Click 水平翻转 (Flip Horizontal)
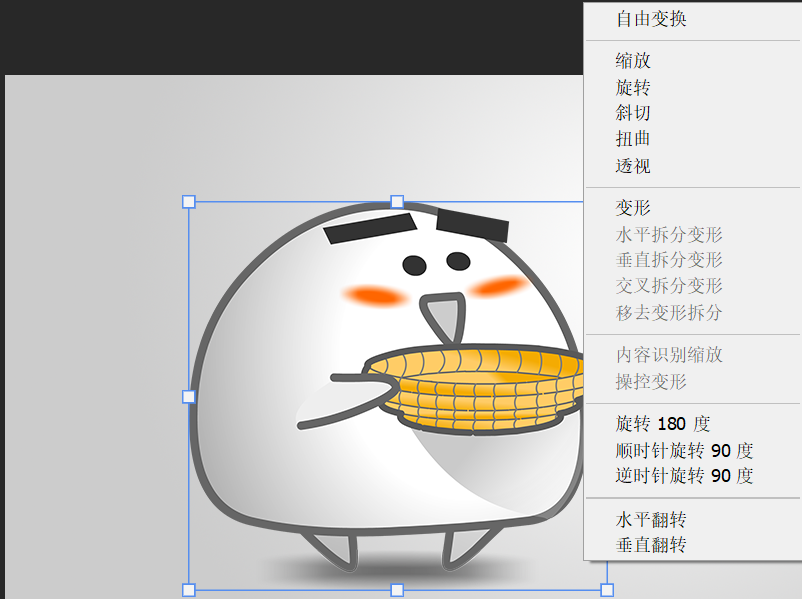Screen dimensions: 802x599 click(x=651, y=519)
